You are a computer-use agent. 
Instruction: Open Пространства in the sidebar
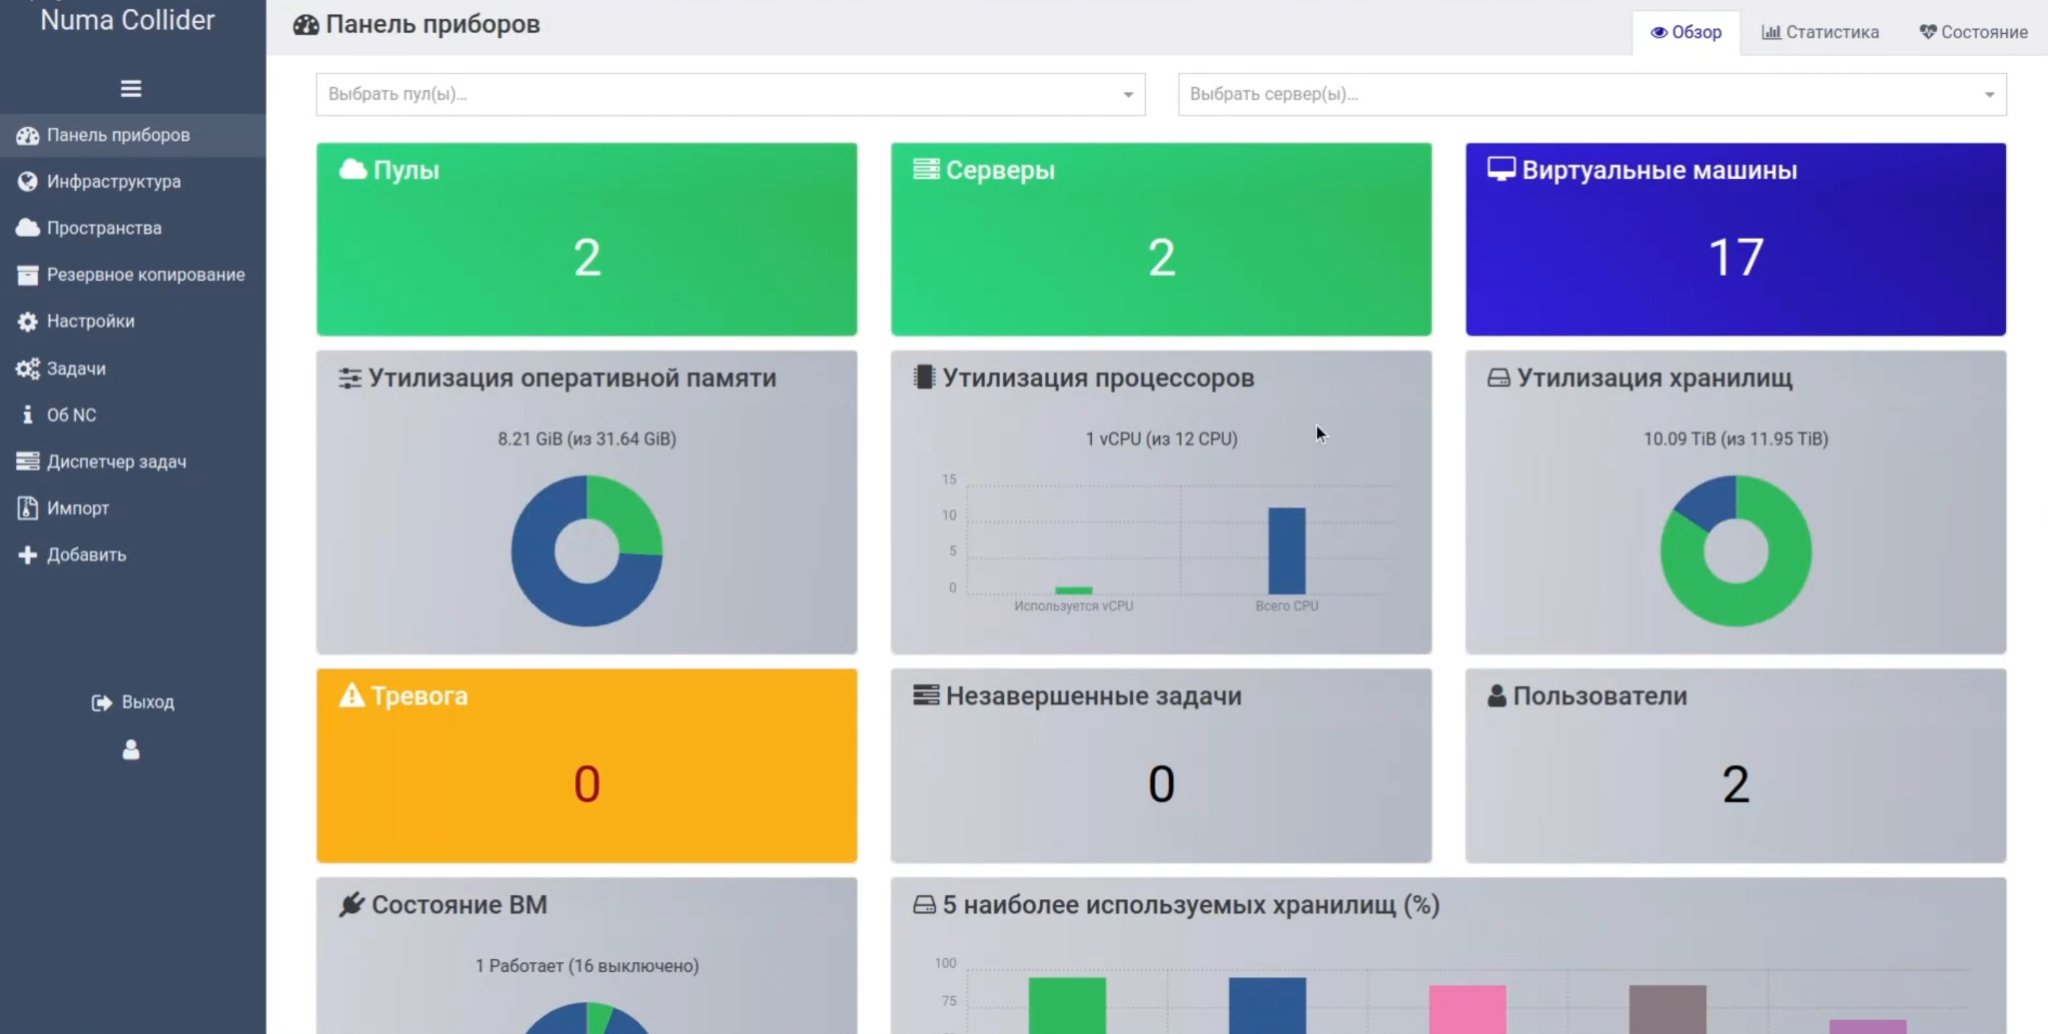133,228
